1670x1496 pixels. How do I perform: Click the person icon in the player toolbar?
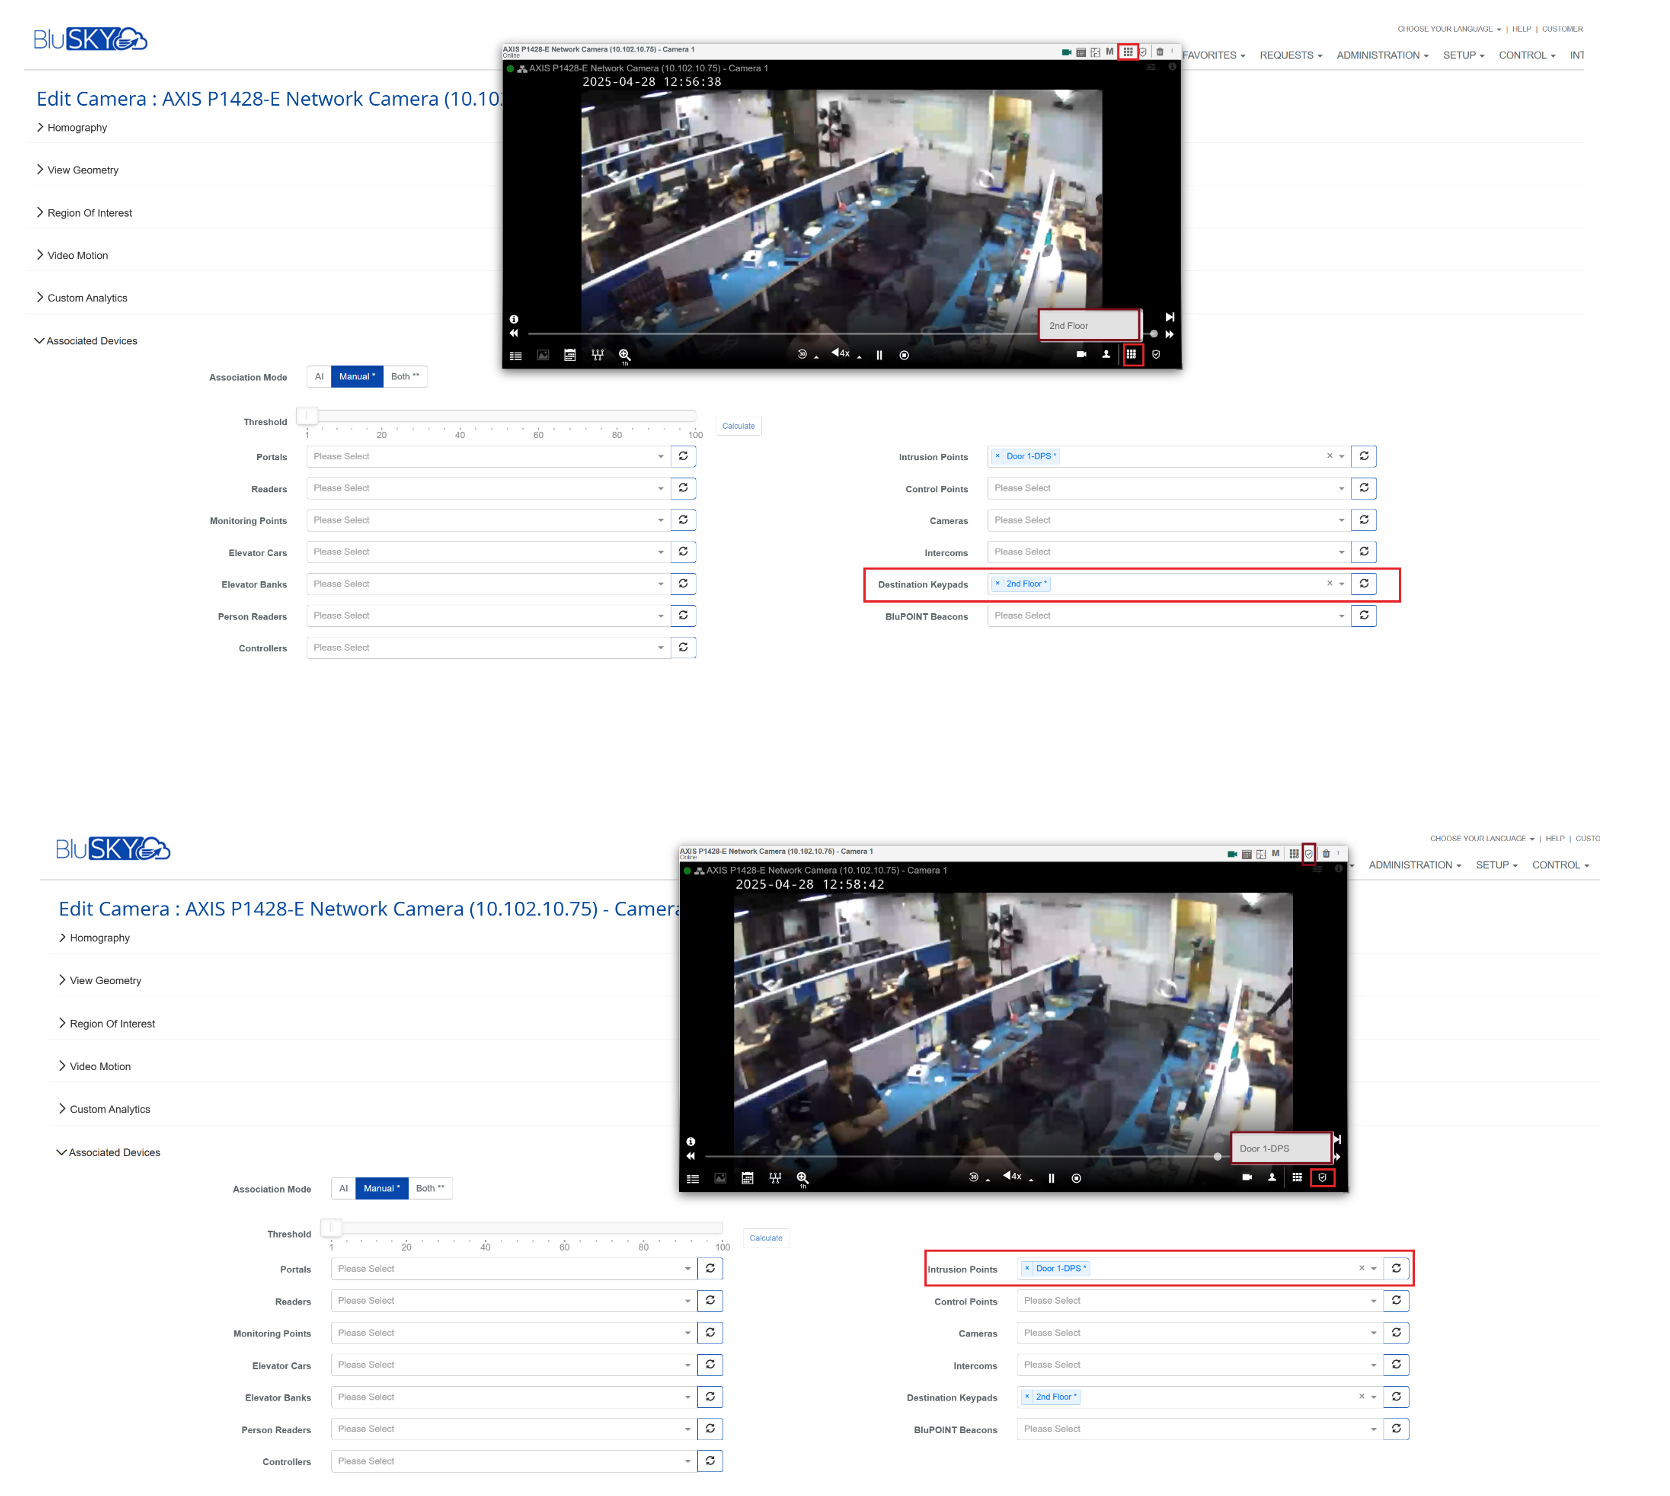pos(1105,354)
